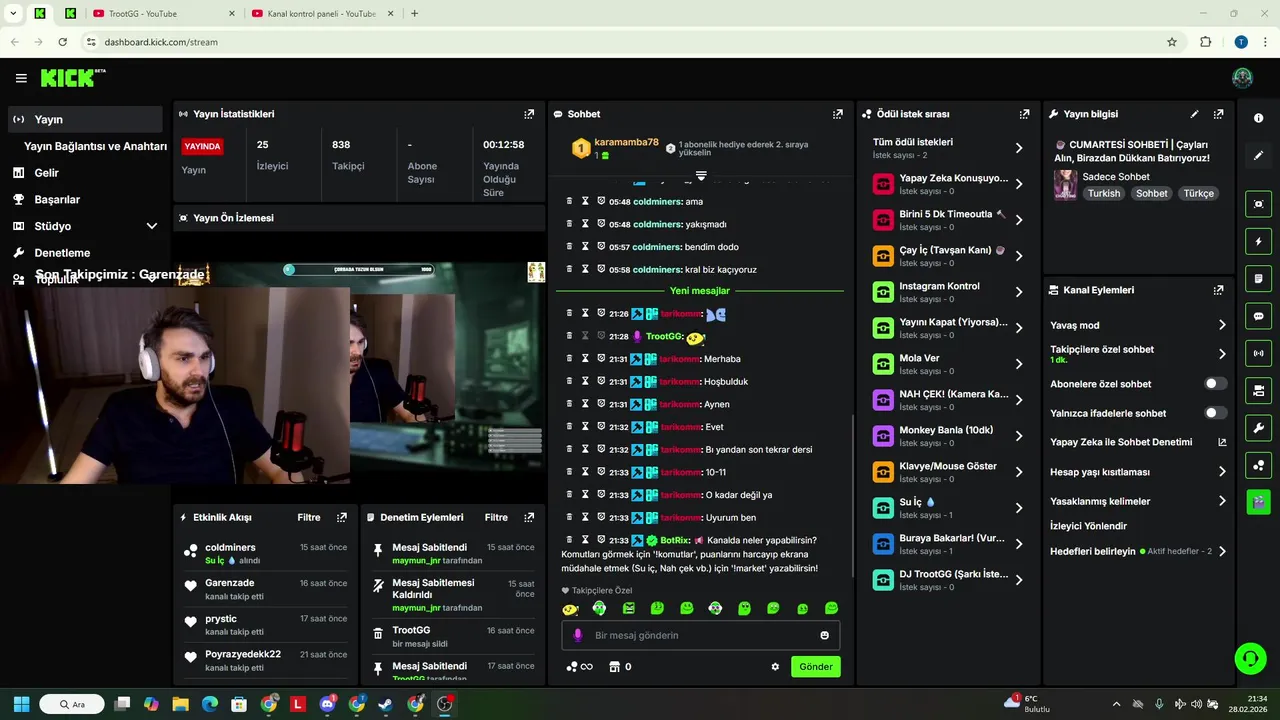Open File Explorer from the taskbar
1280x720 pixels.
click(180, 704)
